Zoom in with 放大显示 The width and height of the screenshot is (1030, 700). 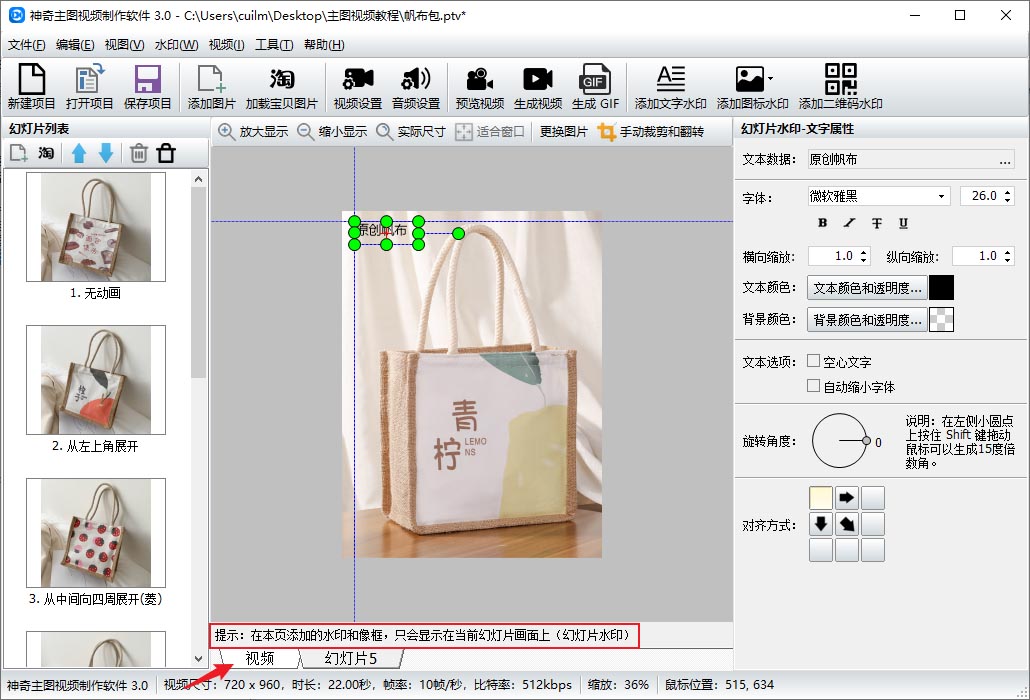[x=254, y=131]
